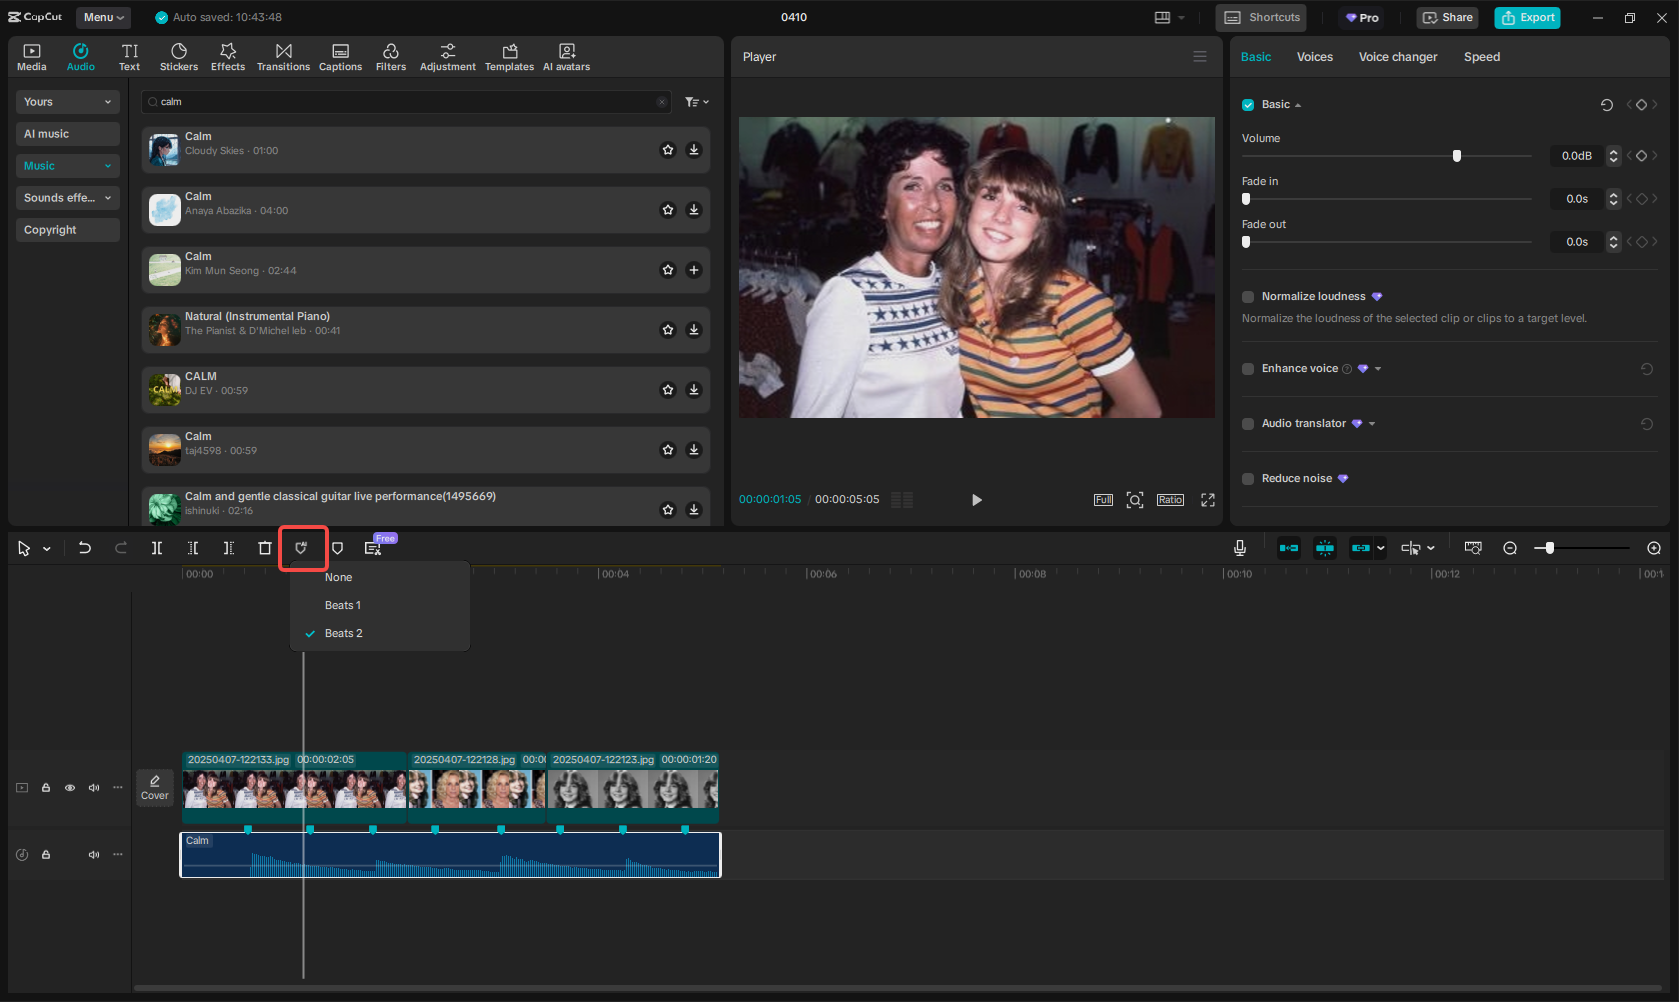Play the video in the player
The height and width of the screenshot is (1002, 1679).
(977, 500)
